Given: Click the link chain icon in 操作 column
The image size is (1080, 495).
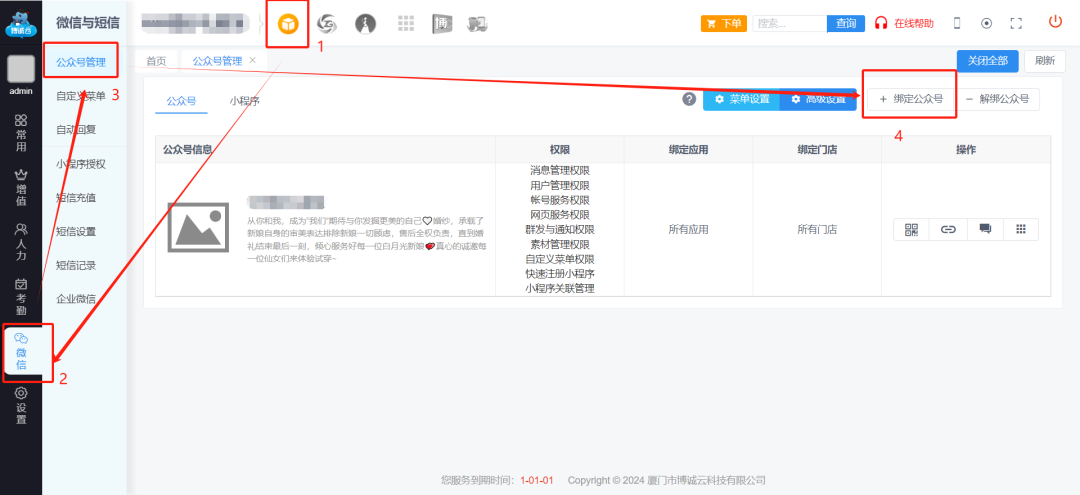Looking at the screenshot, I should click(948, 229).
